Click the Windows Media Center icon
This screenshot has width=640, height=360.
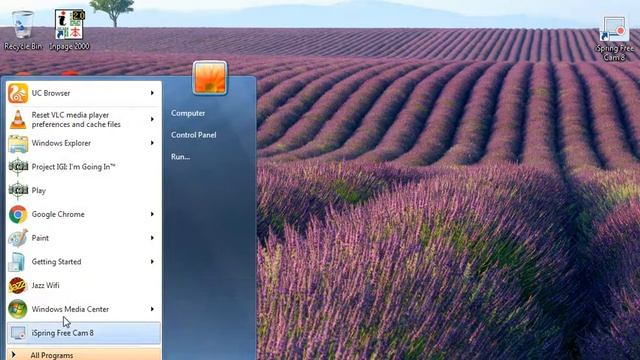pos(18,309)
